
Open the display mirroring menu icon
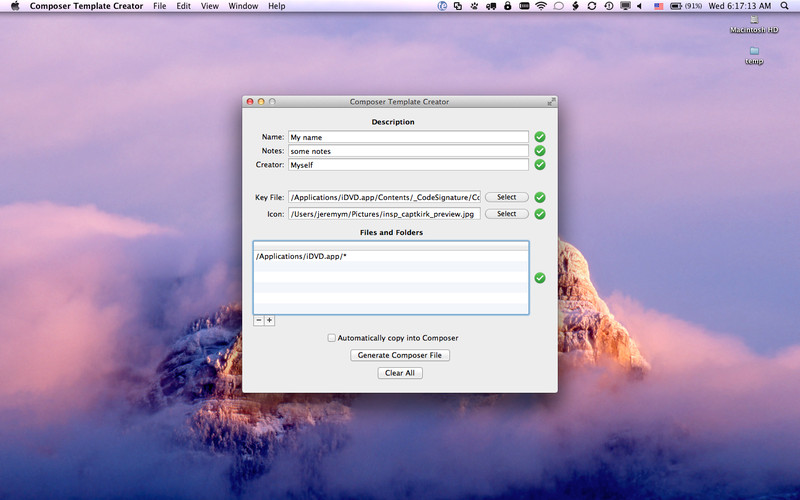pos(625,6)
